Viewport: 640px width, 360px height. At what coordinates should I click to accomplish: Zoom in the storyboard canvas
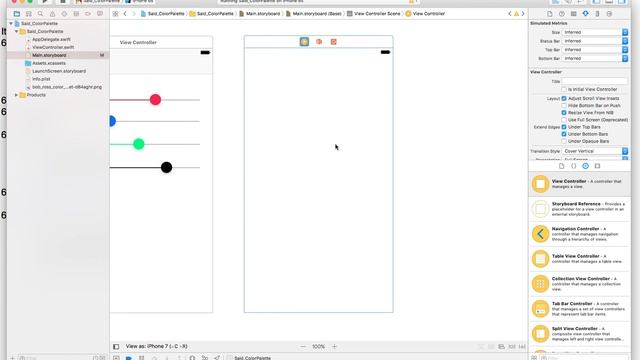click(x=334, y=347)
